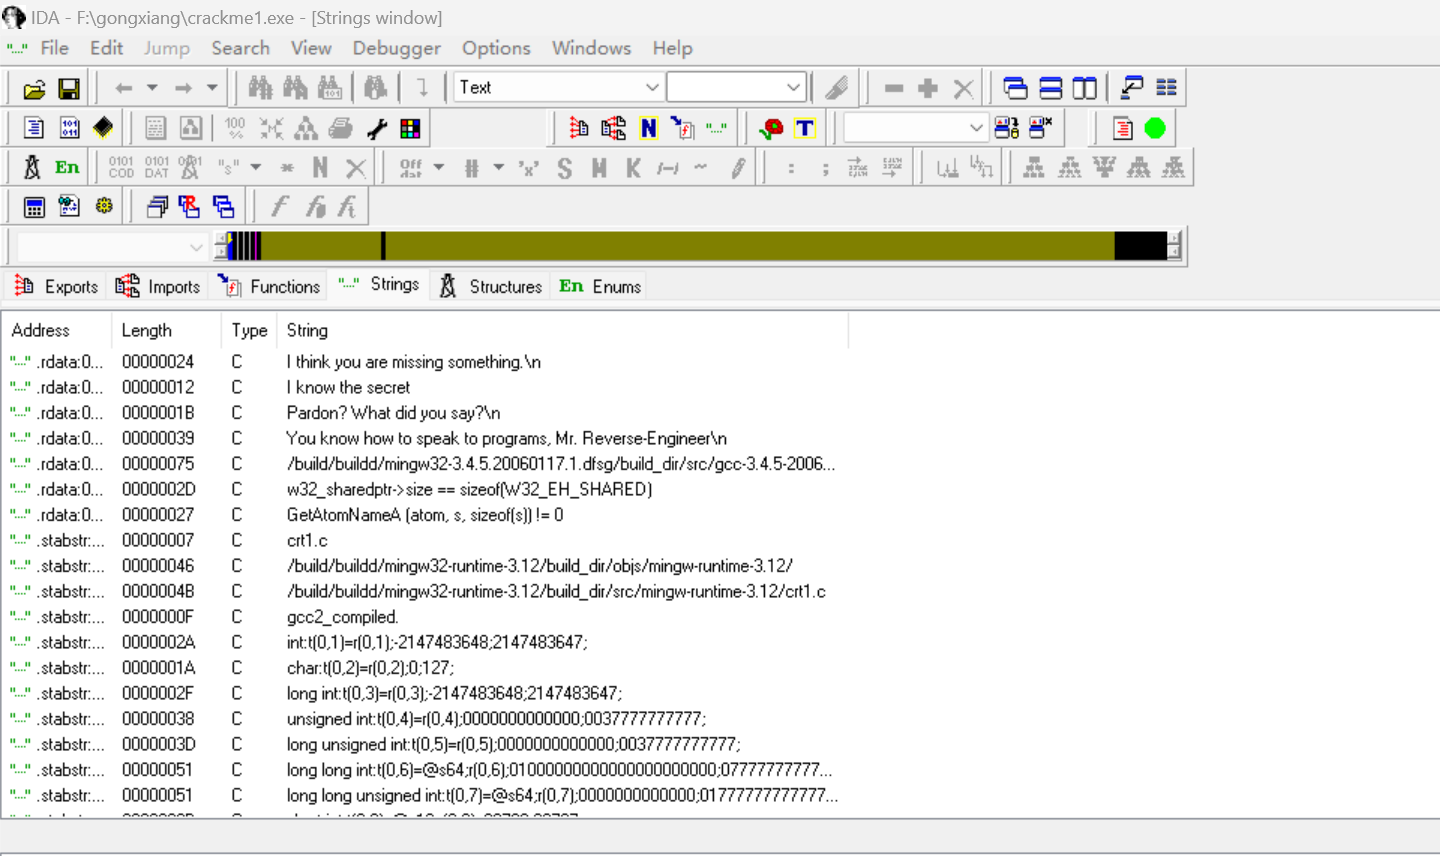Screen dimensions: 1440x856
Task: Open the Debugger menu
Action: pos(396,48)
